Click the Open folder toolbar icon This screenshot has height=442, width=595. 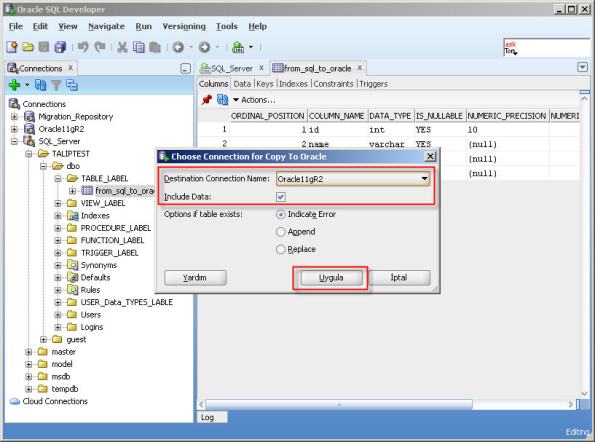(x=28, y=47)
